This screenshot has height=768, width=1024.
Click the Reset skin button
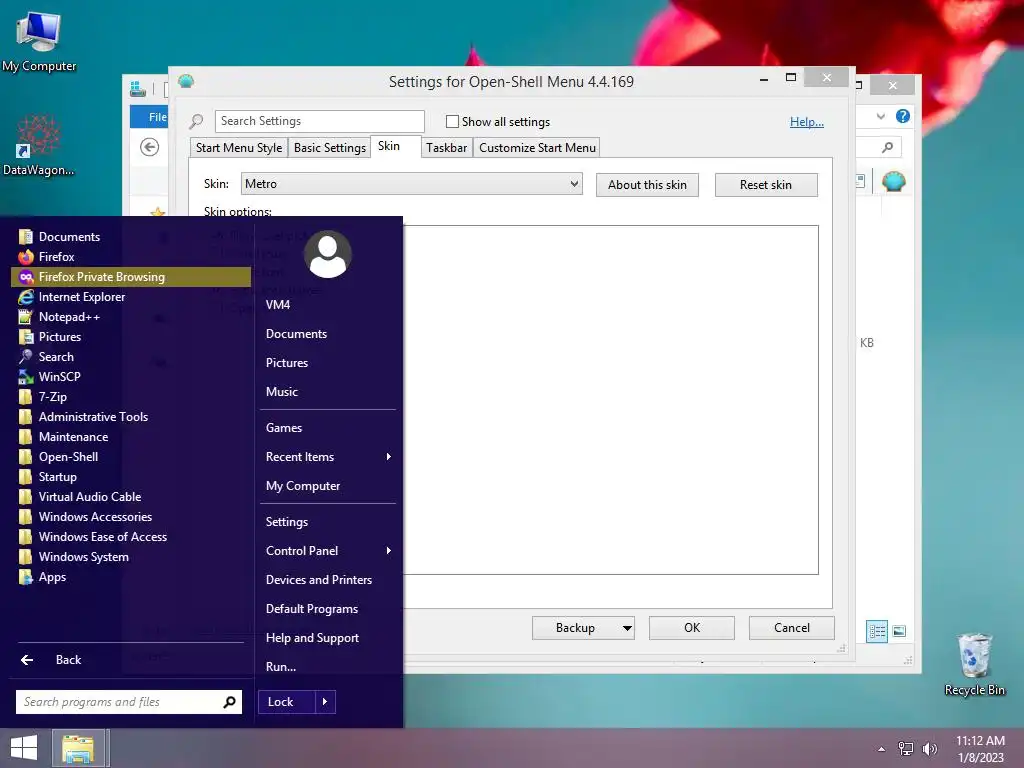pyautogui.click(x=766, y=185)
